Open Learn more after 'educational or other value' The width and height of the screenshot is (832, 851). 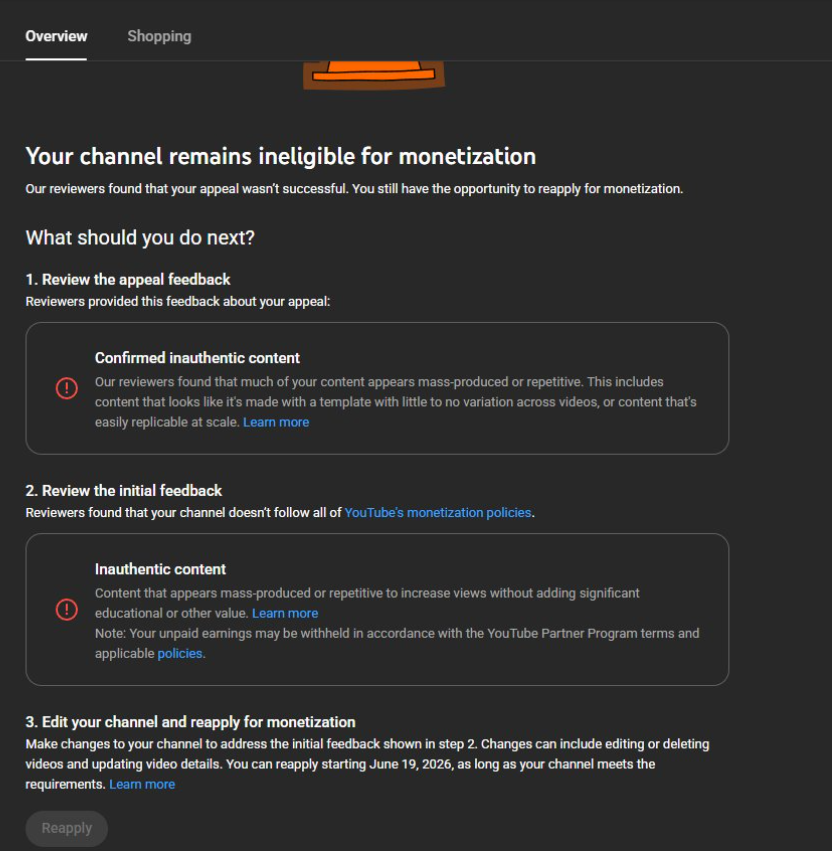pyautogui.click(x=285, y=613)
